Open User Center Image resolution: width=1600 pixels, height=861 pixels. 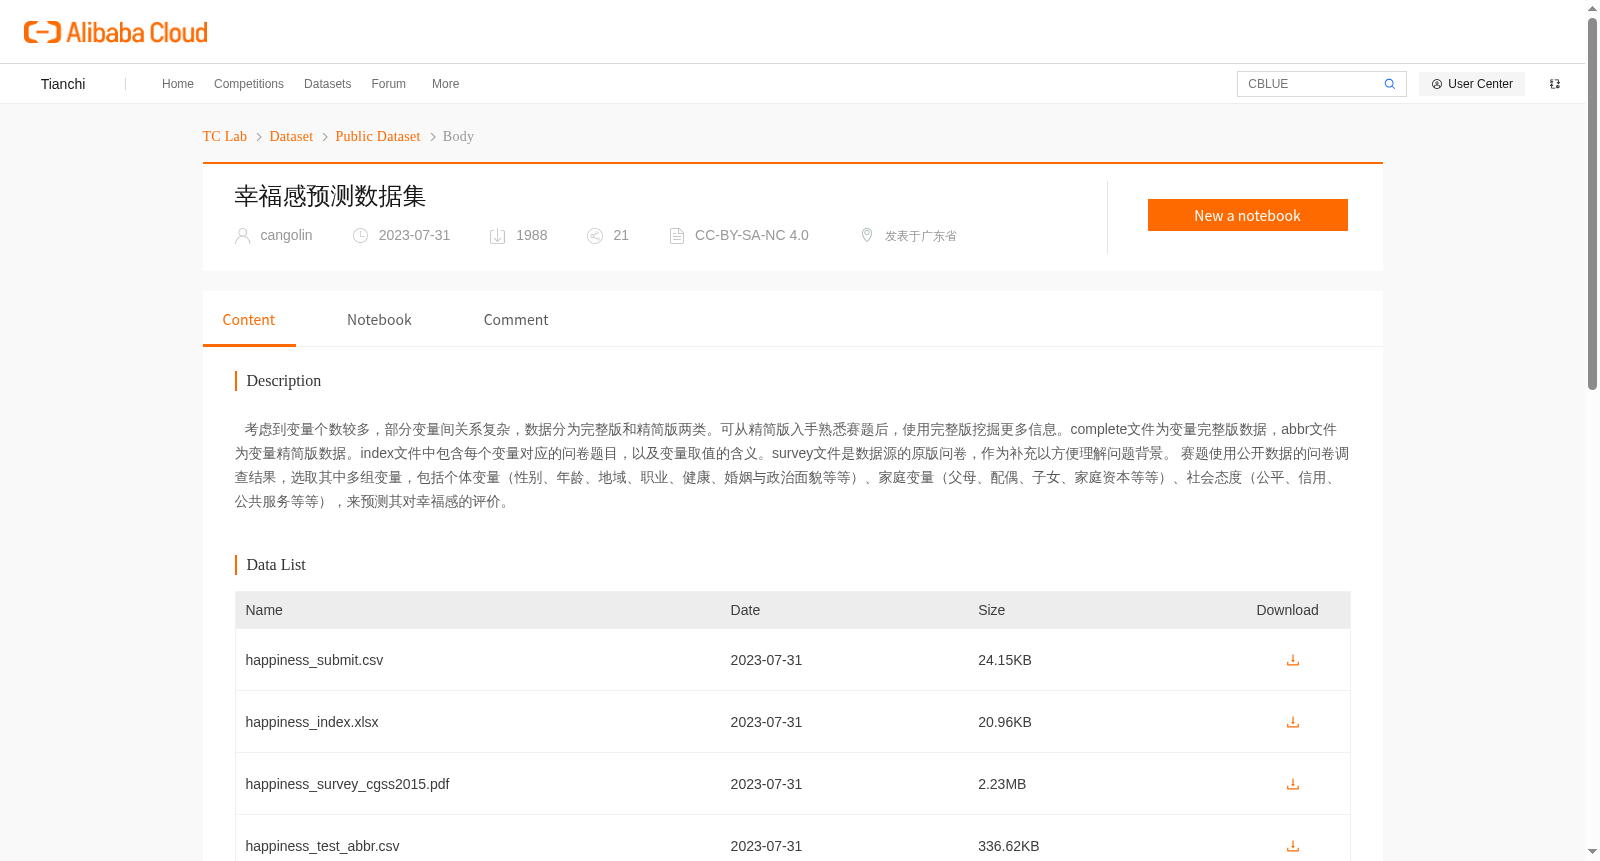(1472, 84)
